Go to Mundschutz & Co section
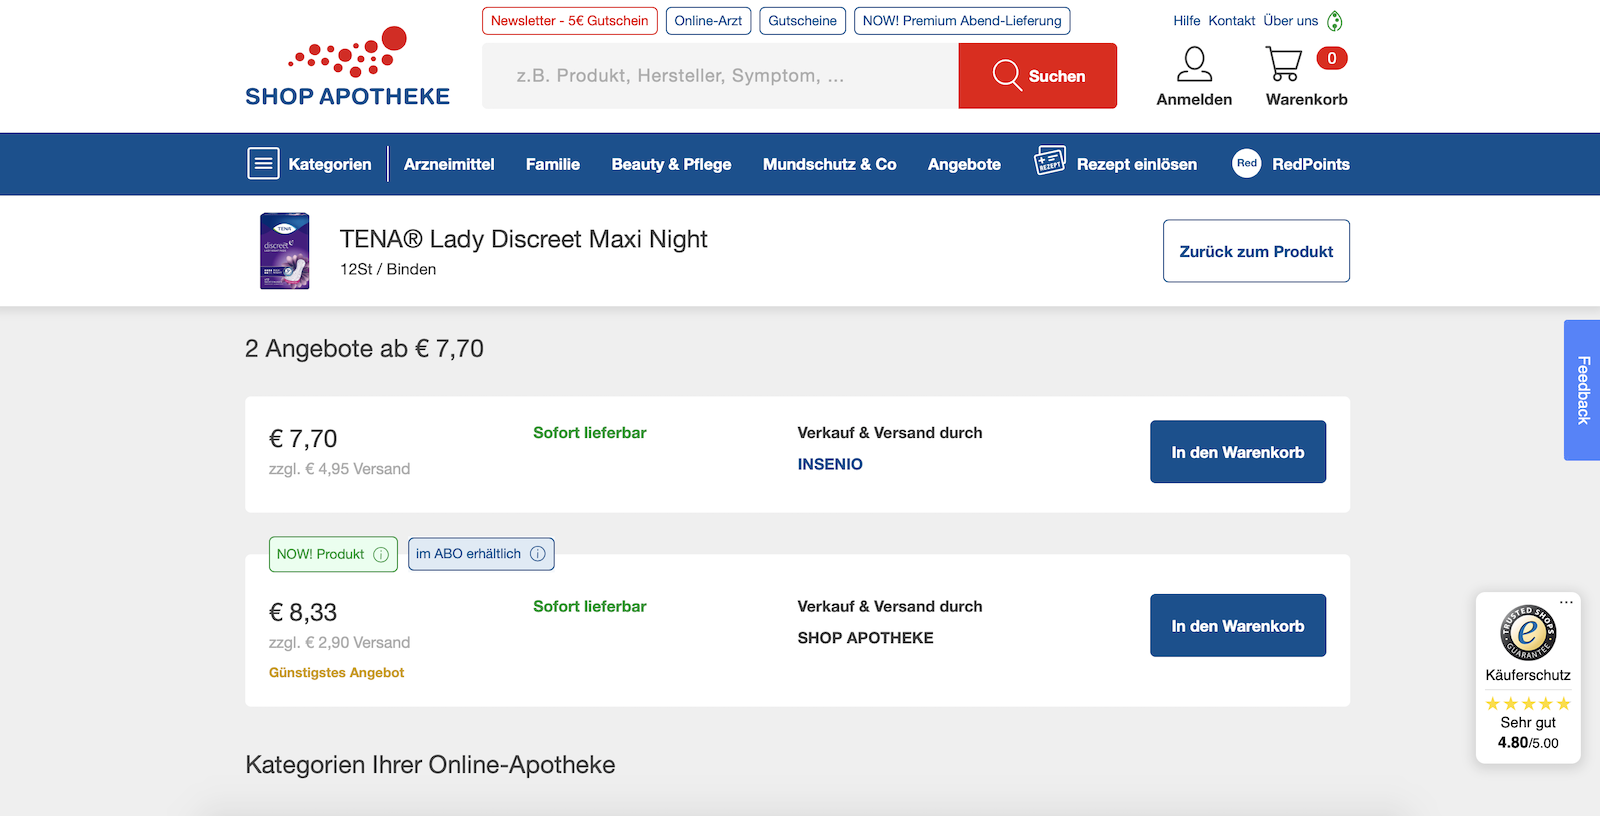Viewport: 1600px width, 816px height. (829, 164)
